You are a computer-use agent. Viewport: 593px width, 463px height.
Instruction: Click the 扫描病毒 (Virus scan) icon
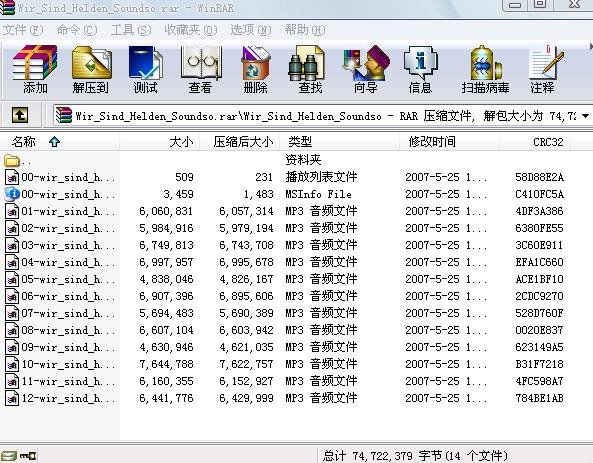point(486,69)
